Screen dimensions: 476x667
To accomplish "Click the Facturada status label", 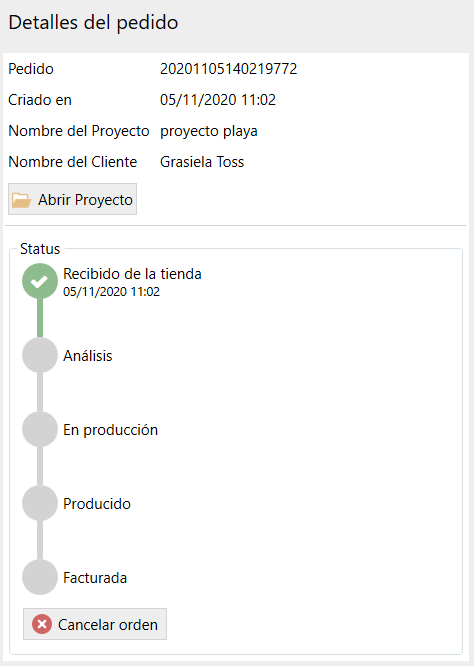I will pyautogui.click(x=95, y=578).
